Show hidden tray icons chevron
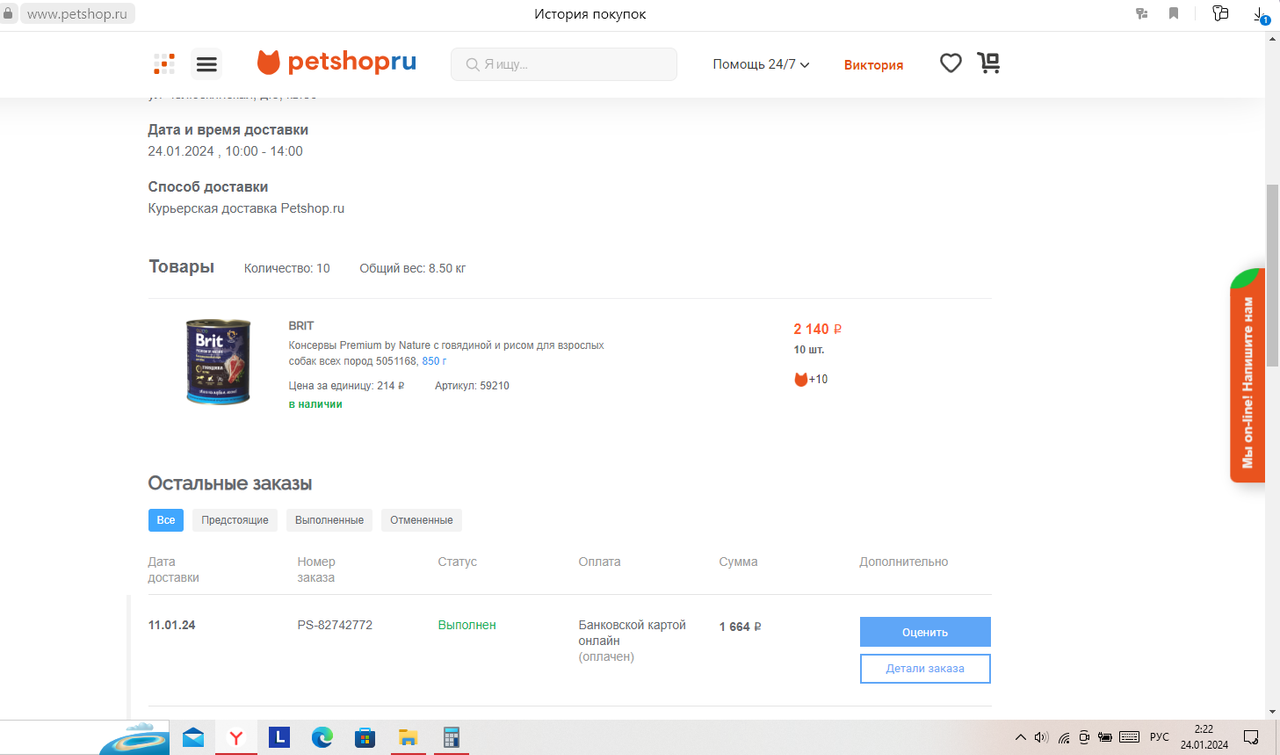The width and height of the screenshot is (1280, 755). coord(1020,738)
